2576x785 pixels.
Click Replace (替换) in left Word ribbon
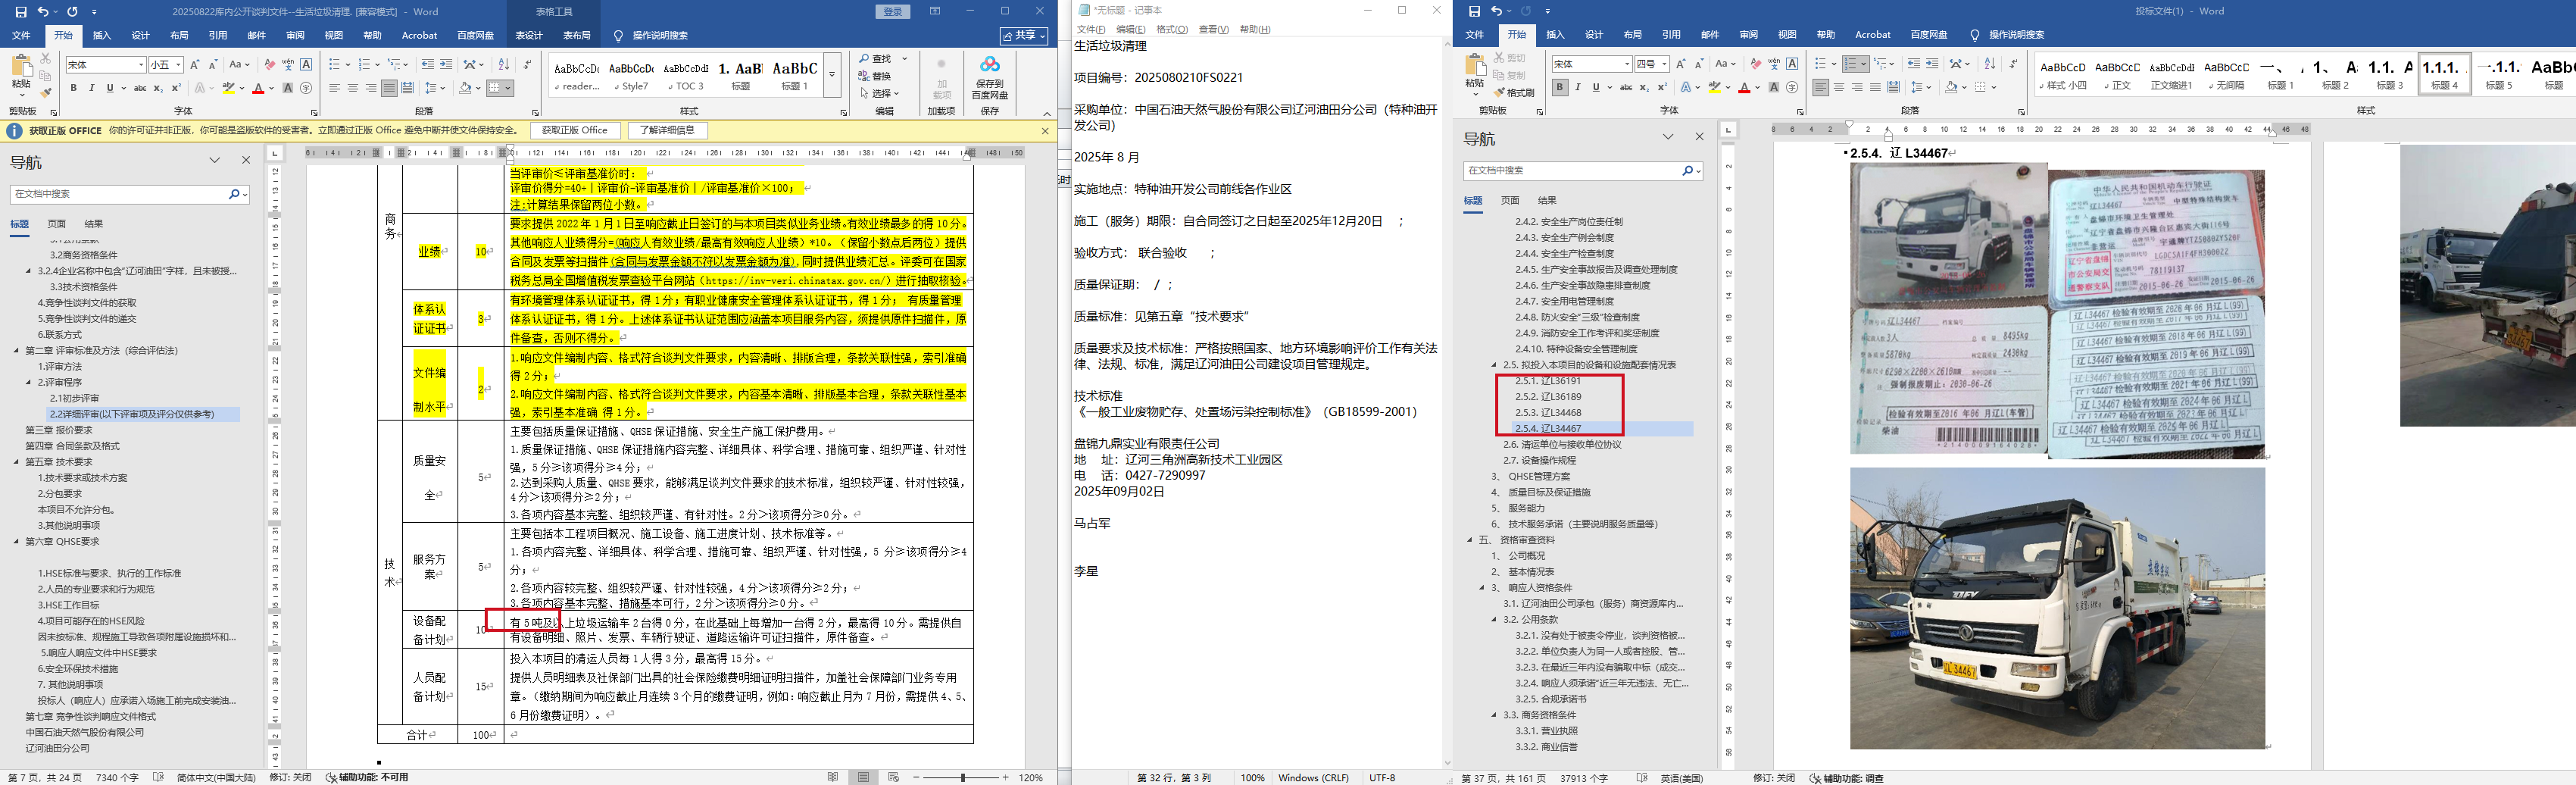[x=874, y=76]
